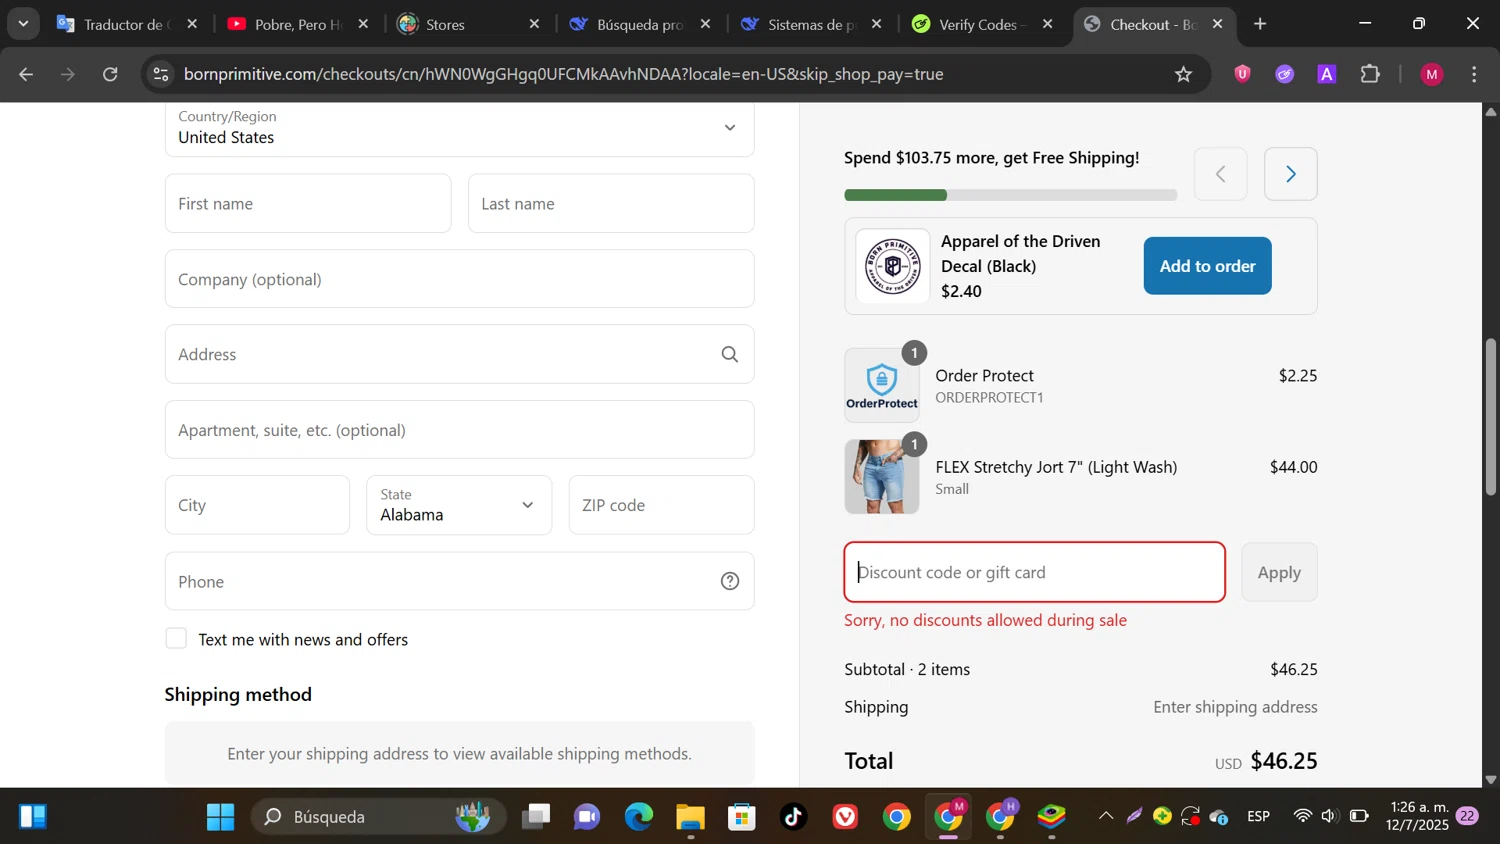Image resolution: width=1500 pixels, height=844 pixels.
Task: Click the browser back arrow
Action: point(26,74)
